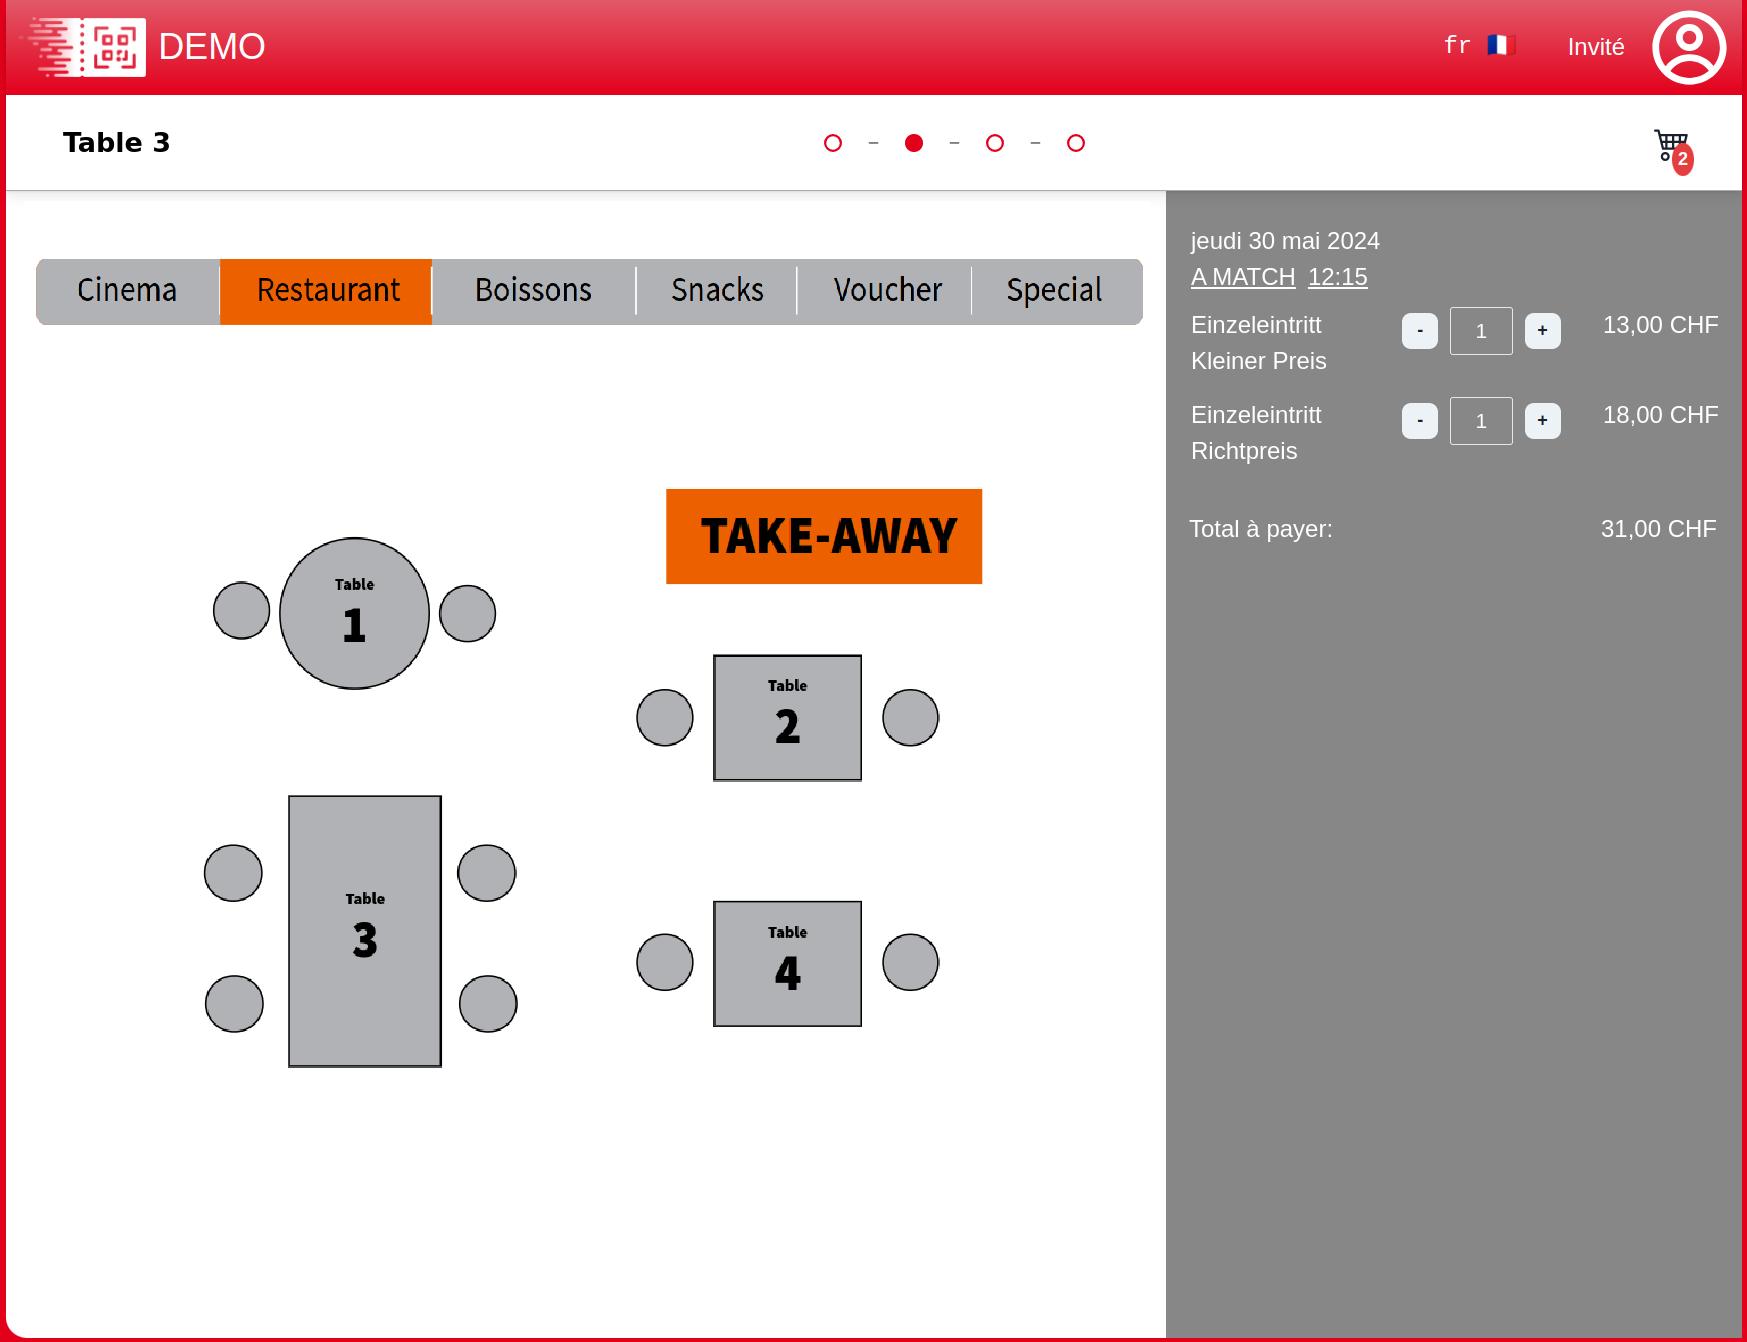Select round Table 1 on floor plan
The width and height of the screenshot is (1747, 1342).
click(x=354, y=613)
